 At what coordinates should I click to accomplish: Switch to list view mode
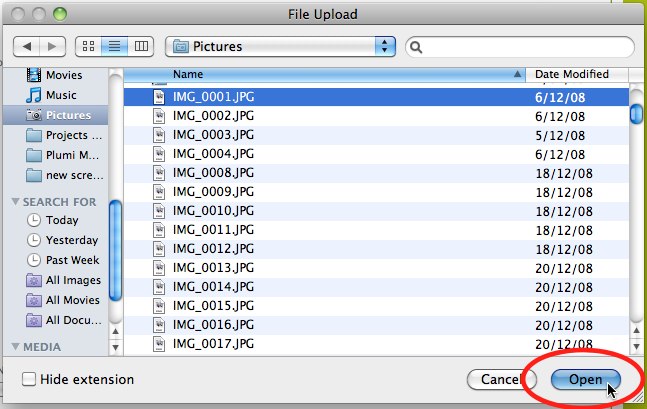(x=115, y=46)
